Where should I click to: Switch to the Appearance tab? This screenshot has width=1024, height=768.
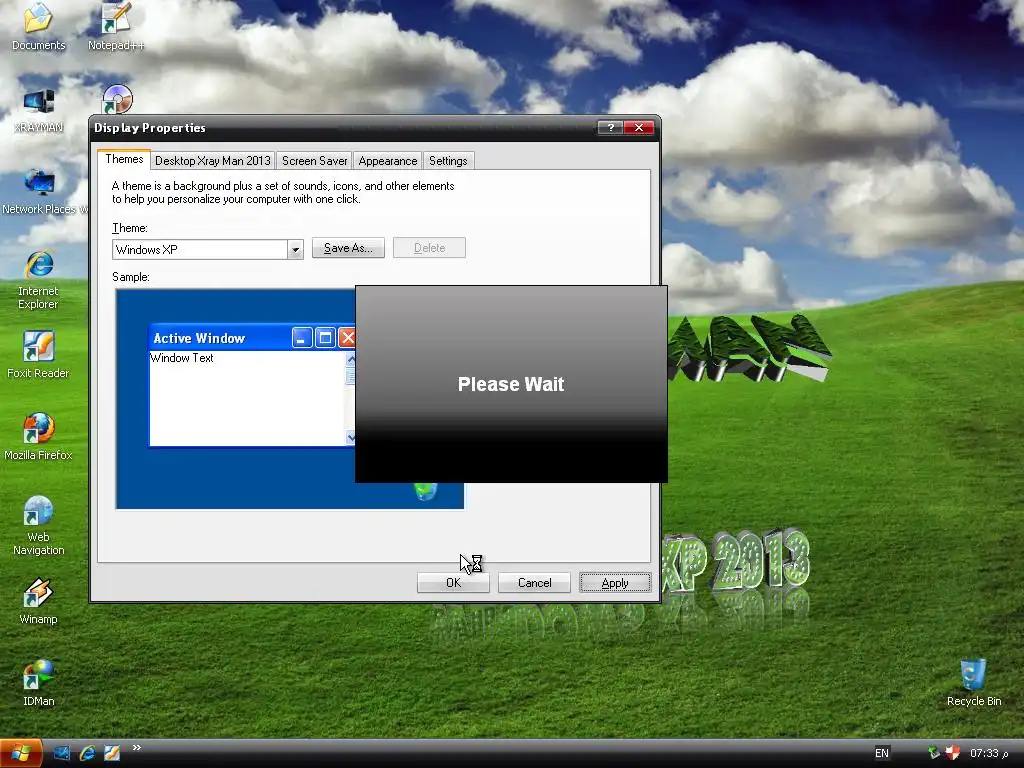(387, 161)
